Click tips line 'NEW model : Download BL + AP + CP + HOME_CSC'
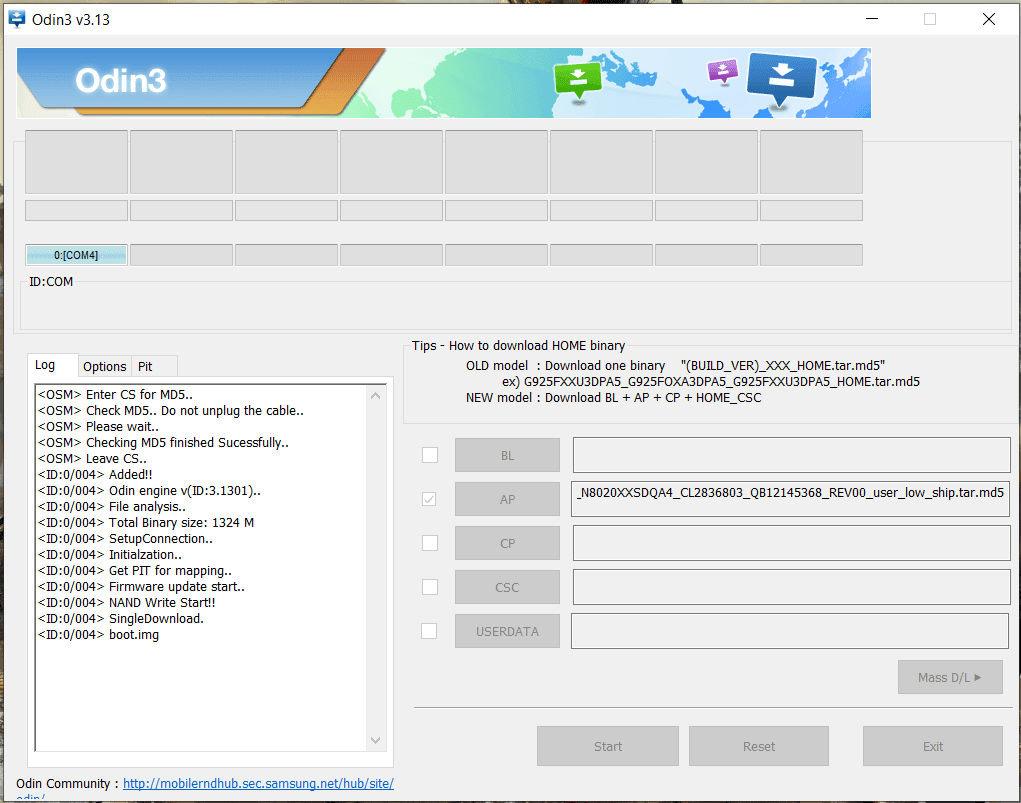This screenshot has width=1021, height=803. (613, 397)
